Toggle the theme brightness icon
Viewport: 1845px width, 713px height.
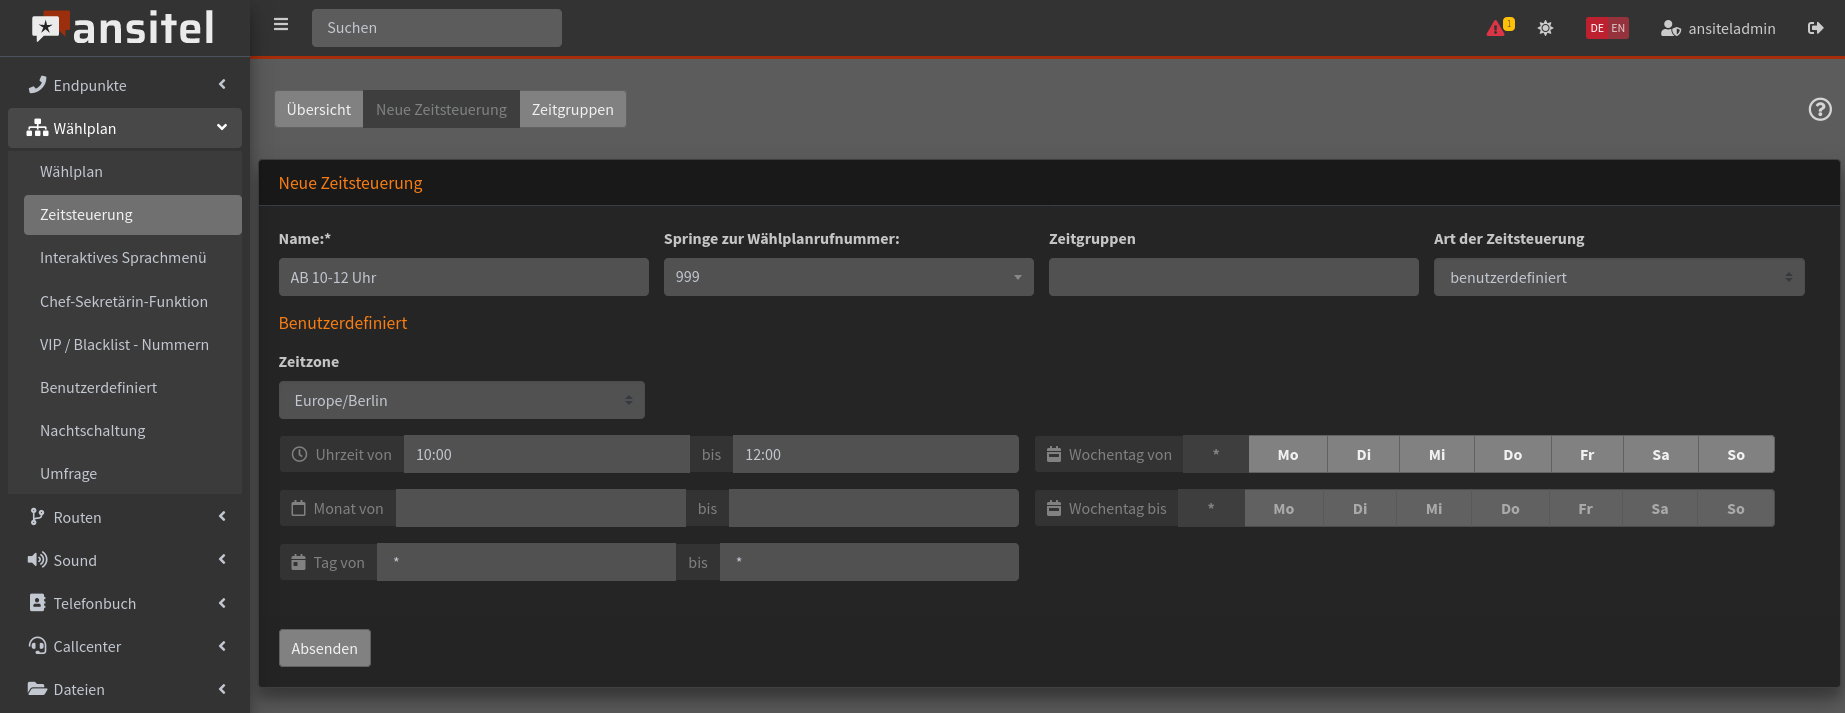pyautogui.click(x=1545, y=28)
